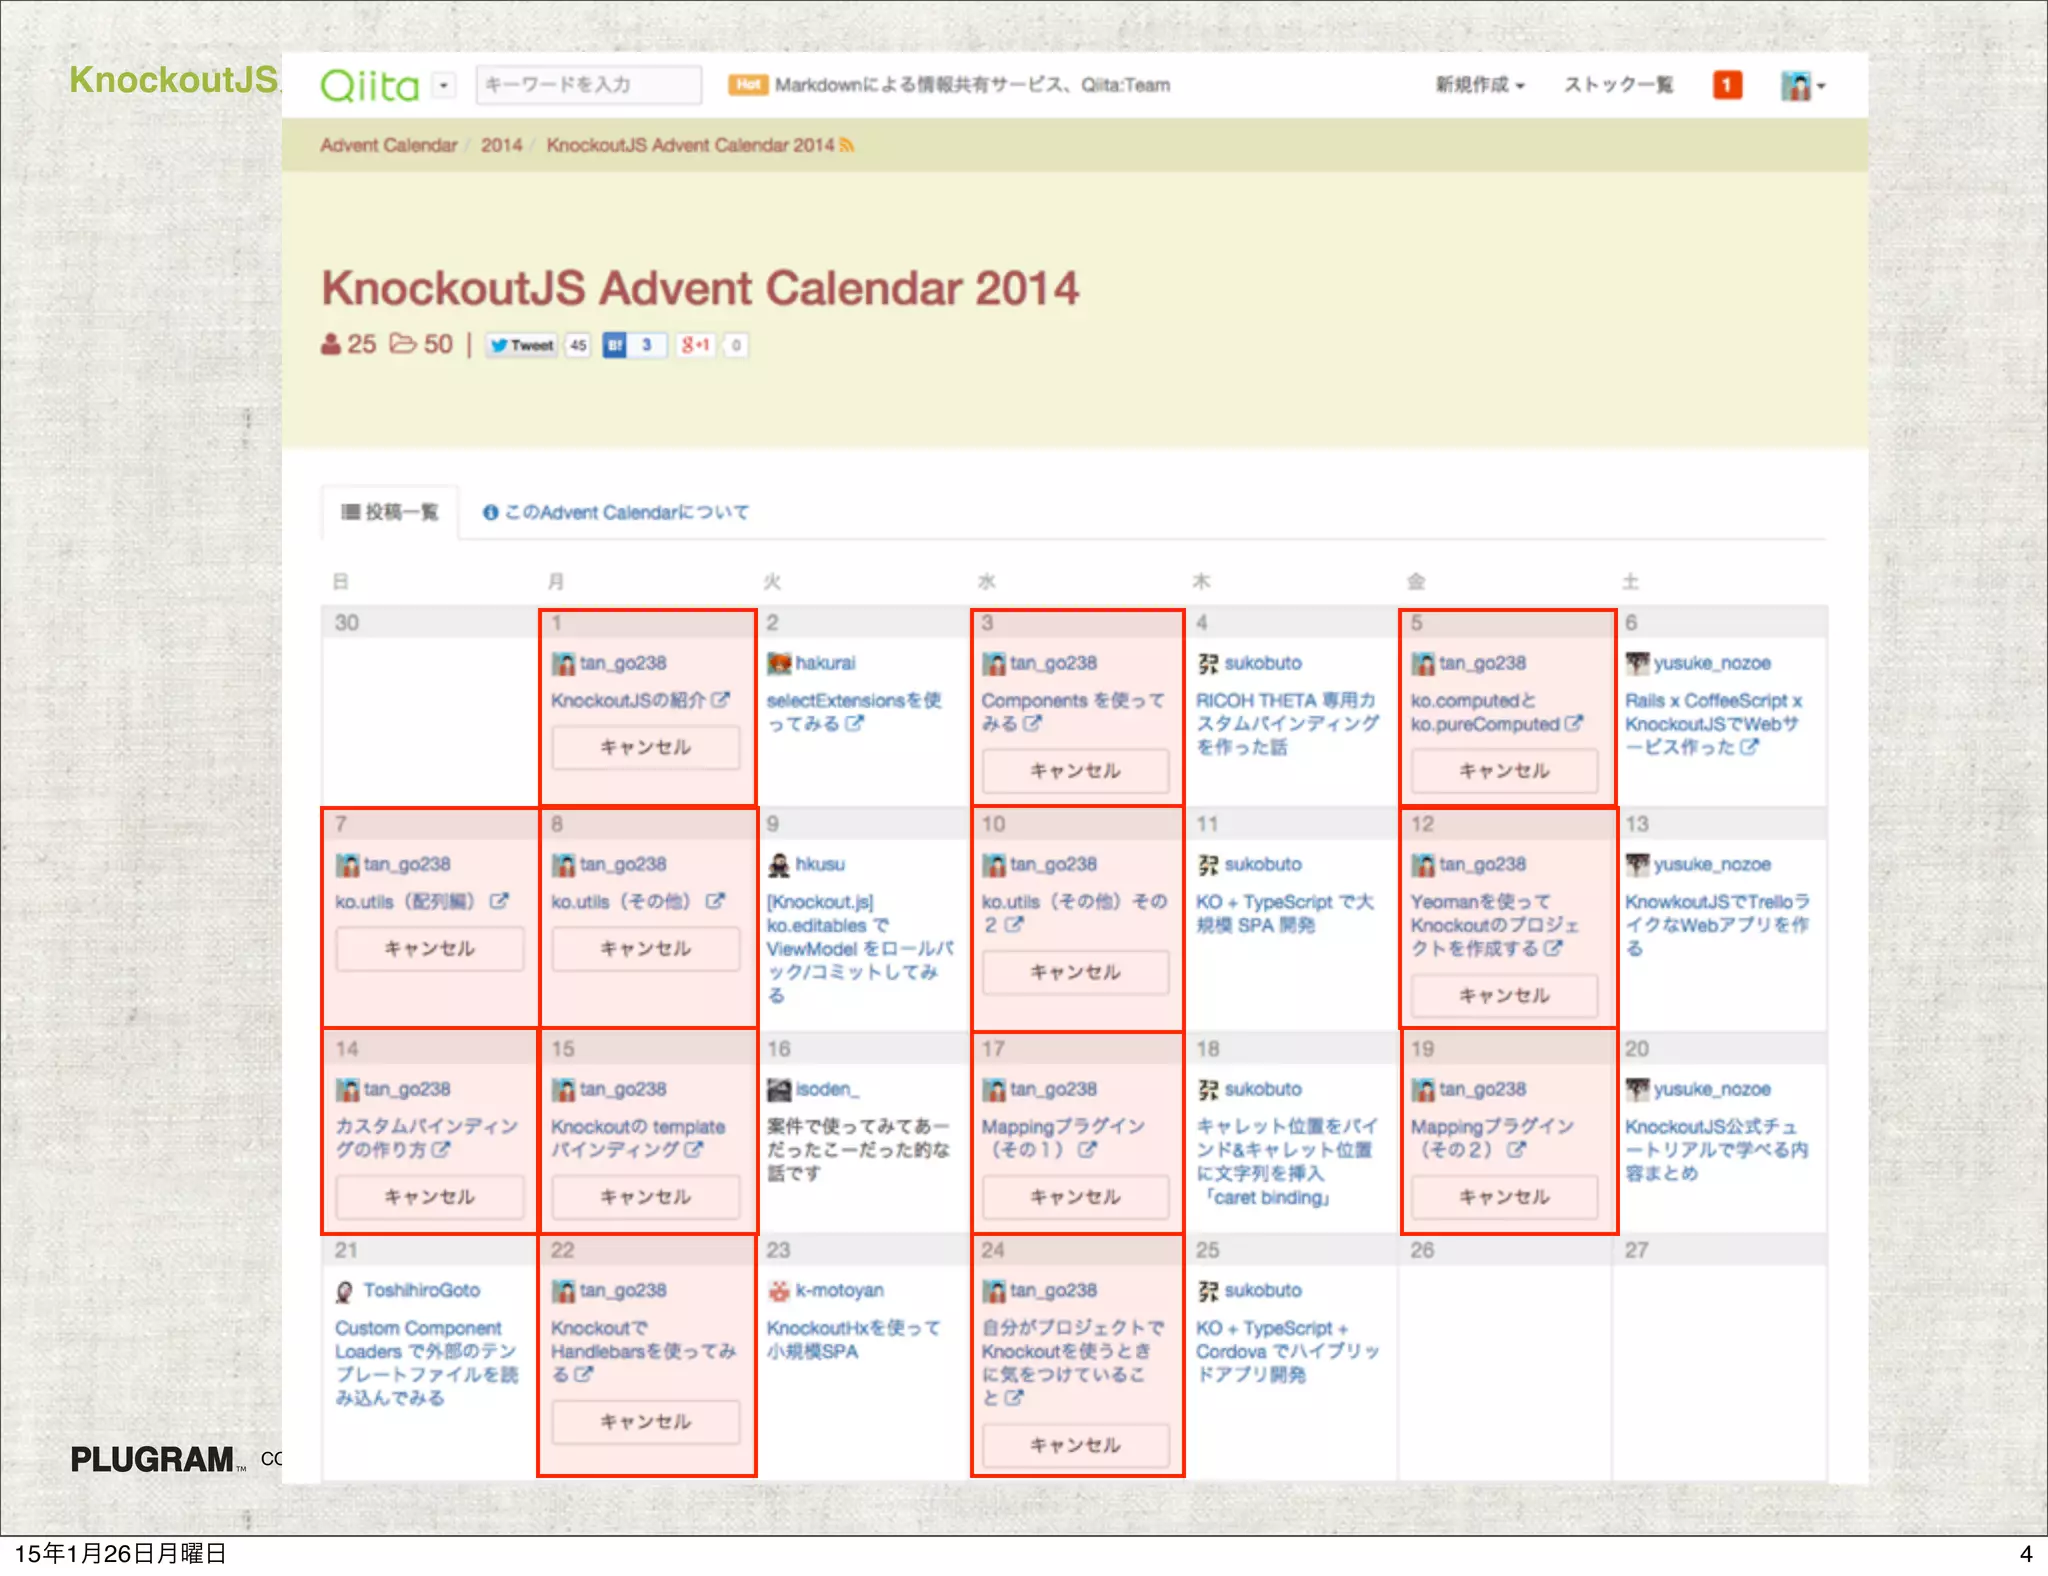Open カスタムバインディングの作り方 article
The image size is (2048, 1576).
tap(427, 1138)
